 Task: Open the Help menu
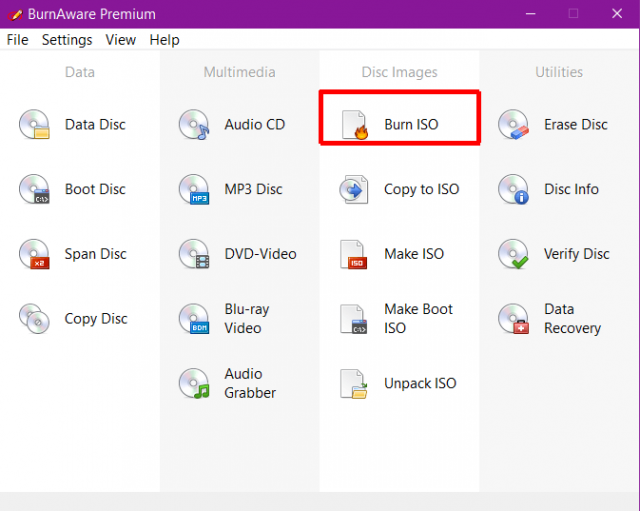[x=164, y=40]
